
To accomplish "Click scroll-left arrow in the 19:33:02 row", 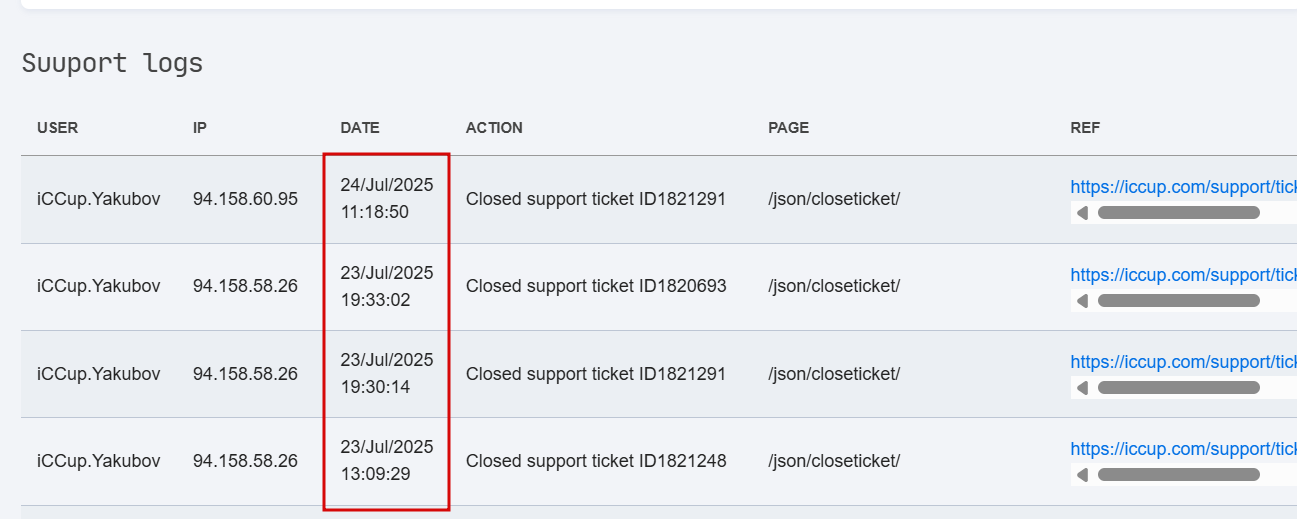I will 1081,300.
